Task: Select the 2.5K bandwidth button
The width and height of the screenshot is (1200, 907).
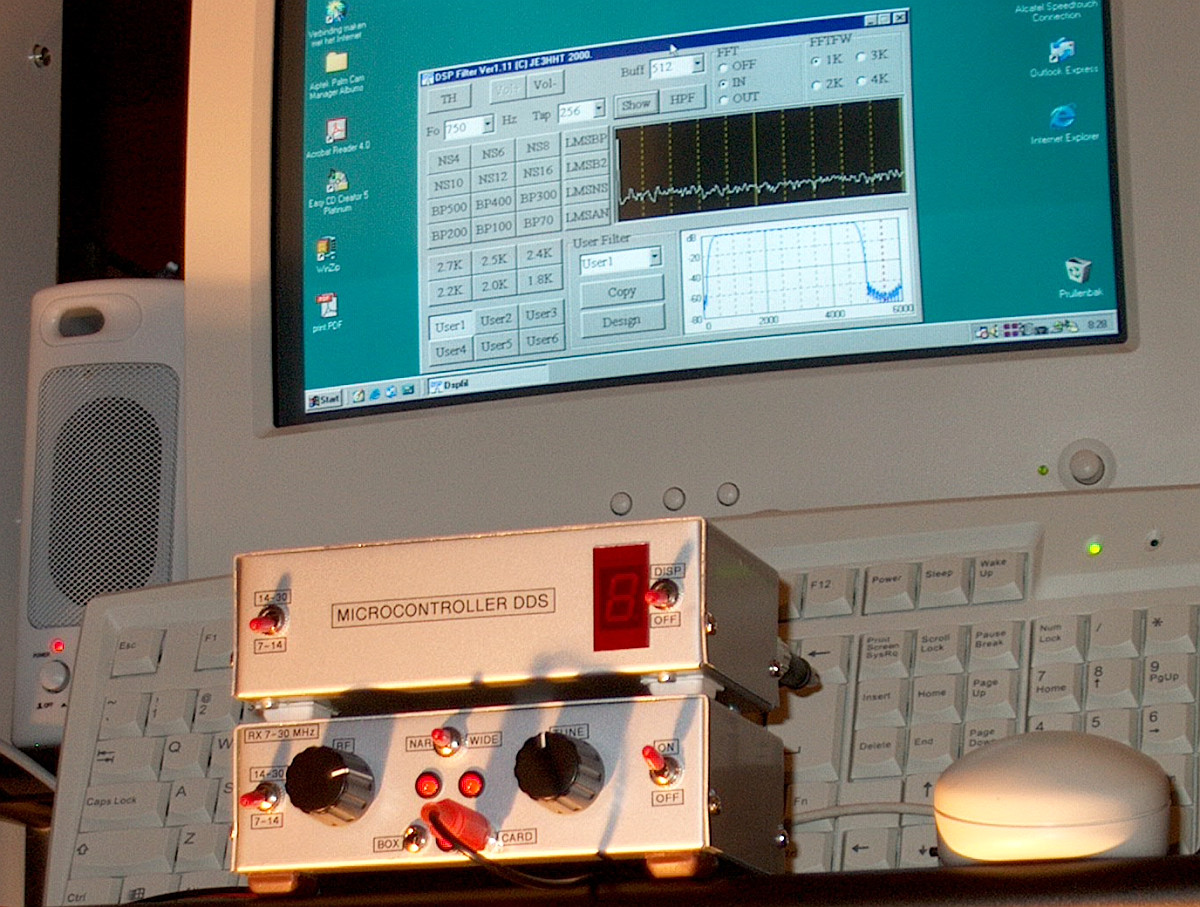Action: pos(495,261)
